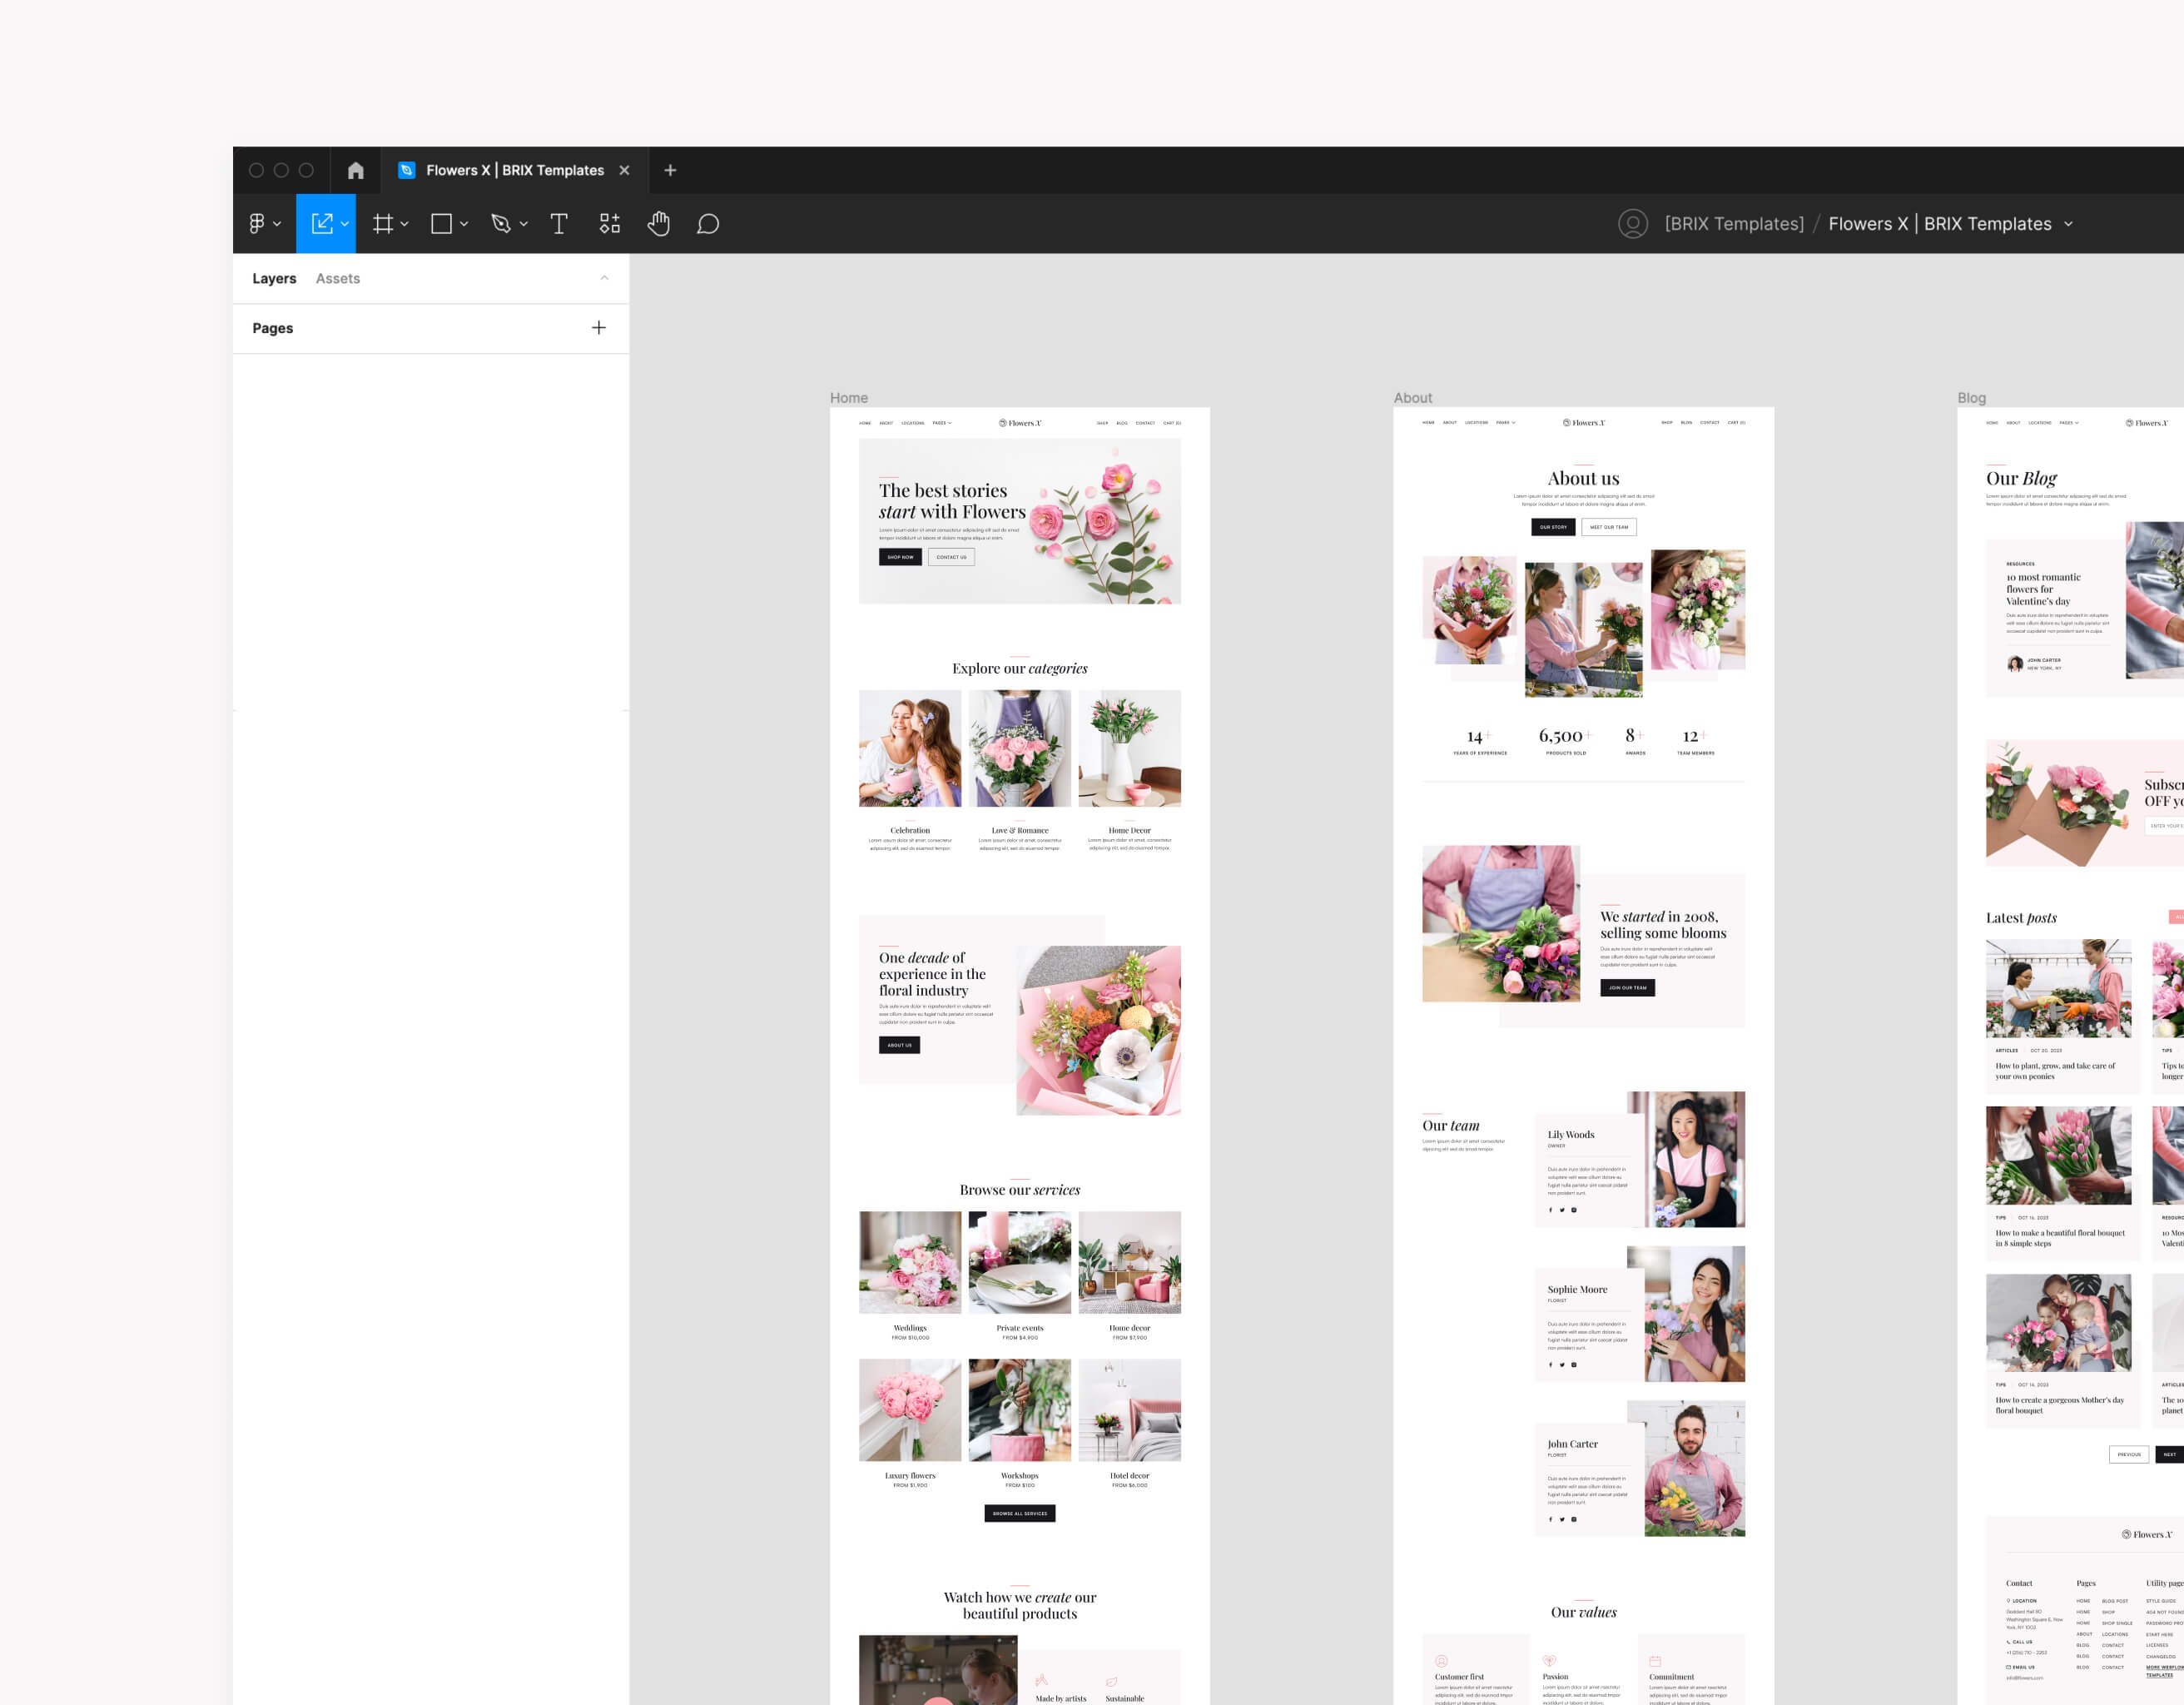Close the Flowers X file tab
2184x1705 pixels.
coord(624,170)
